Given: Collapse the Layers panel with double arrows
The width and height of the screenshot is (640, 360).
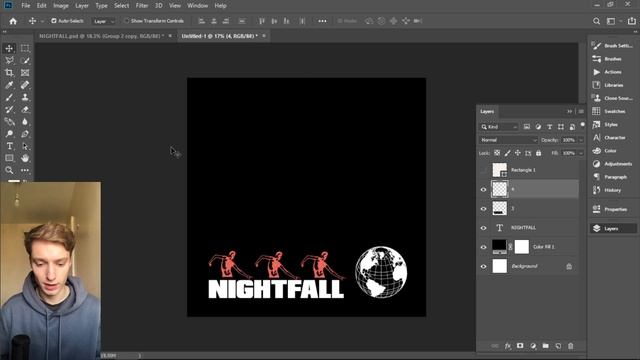Looking at the screenshot, I should [x=569, y=111].
